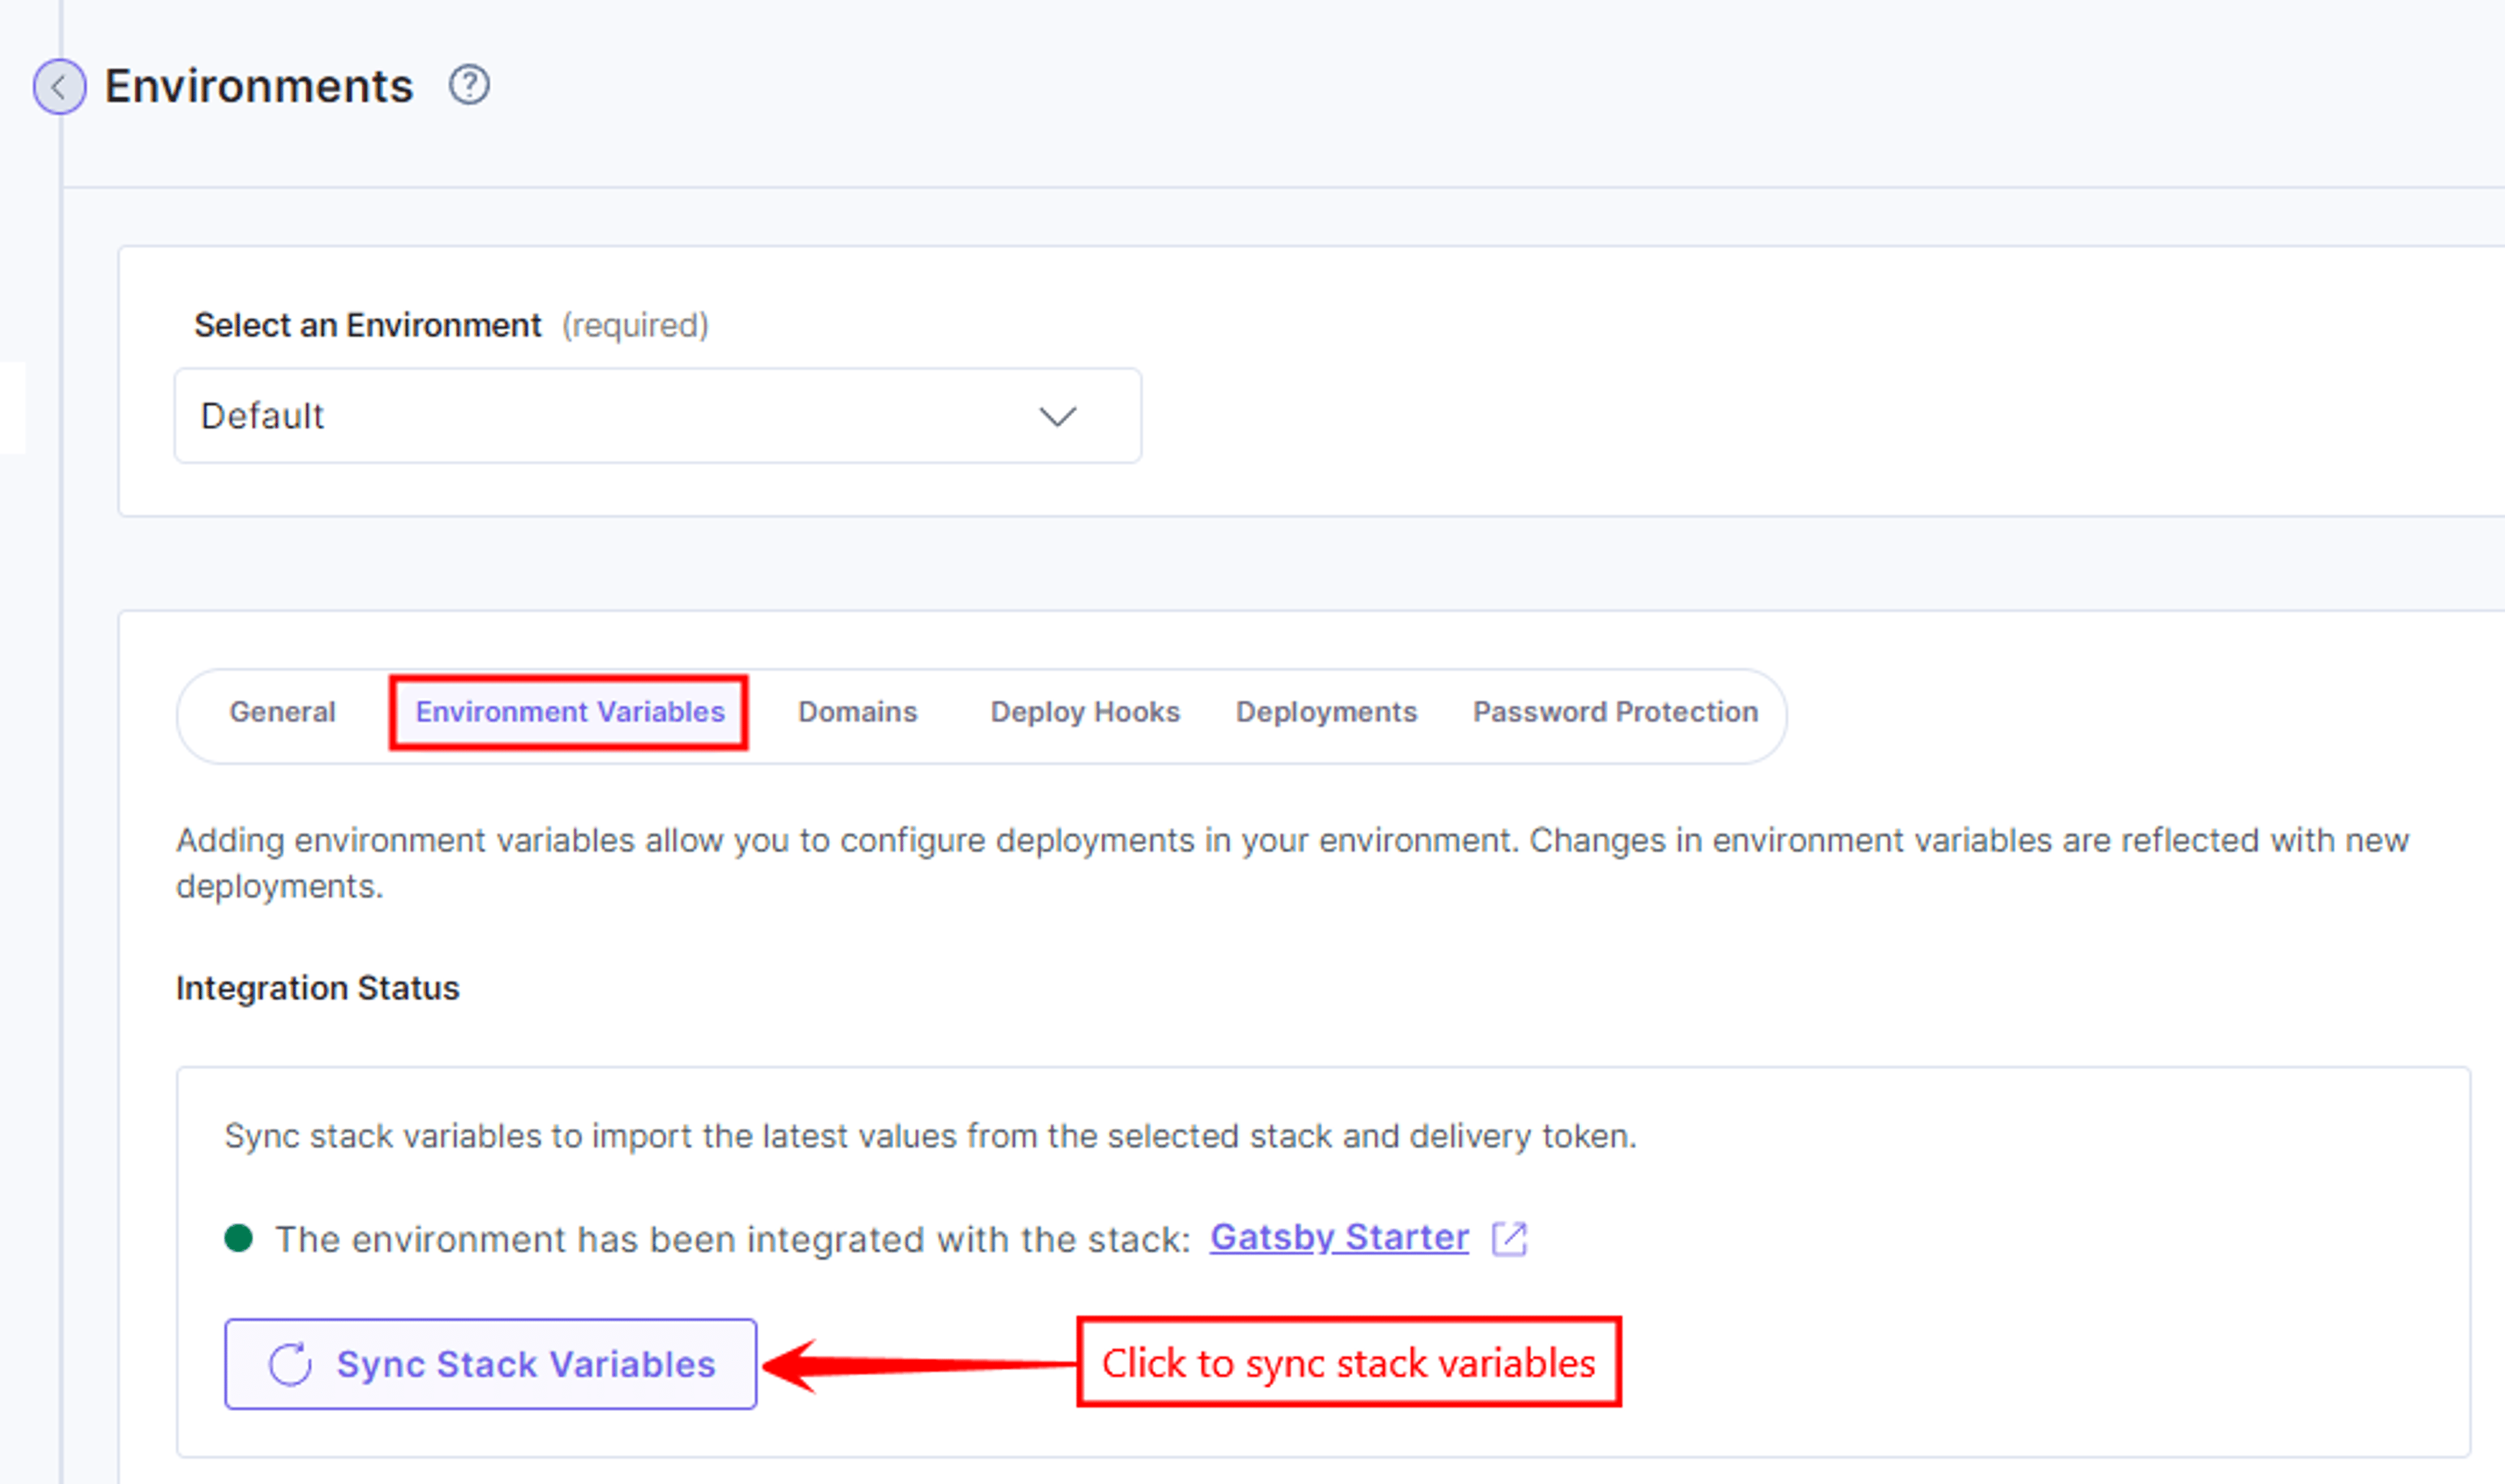Switch to the General tab
The image size is (2505, 1484).
pyautogui.click(x=282, y=712)
